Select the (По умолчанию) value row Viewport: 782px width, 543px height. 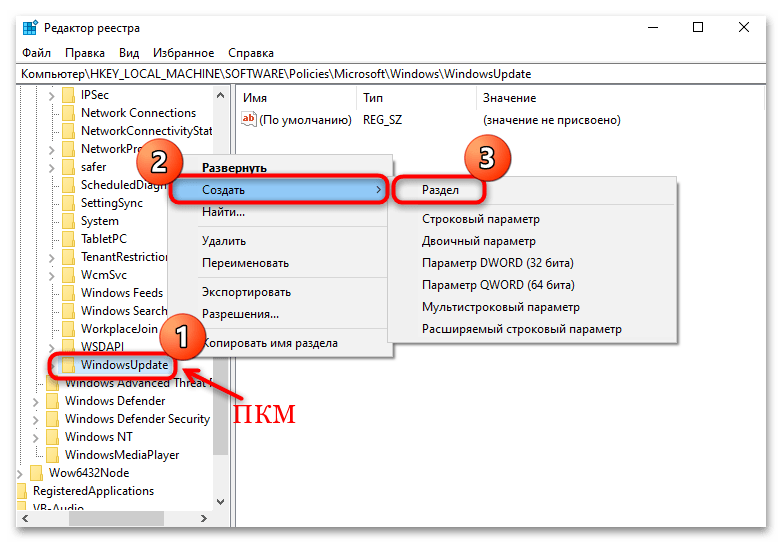coord(431,120)
